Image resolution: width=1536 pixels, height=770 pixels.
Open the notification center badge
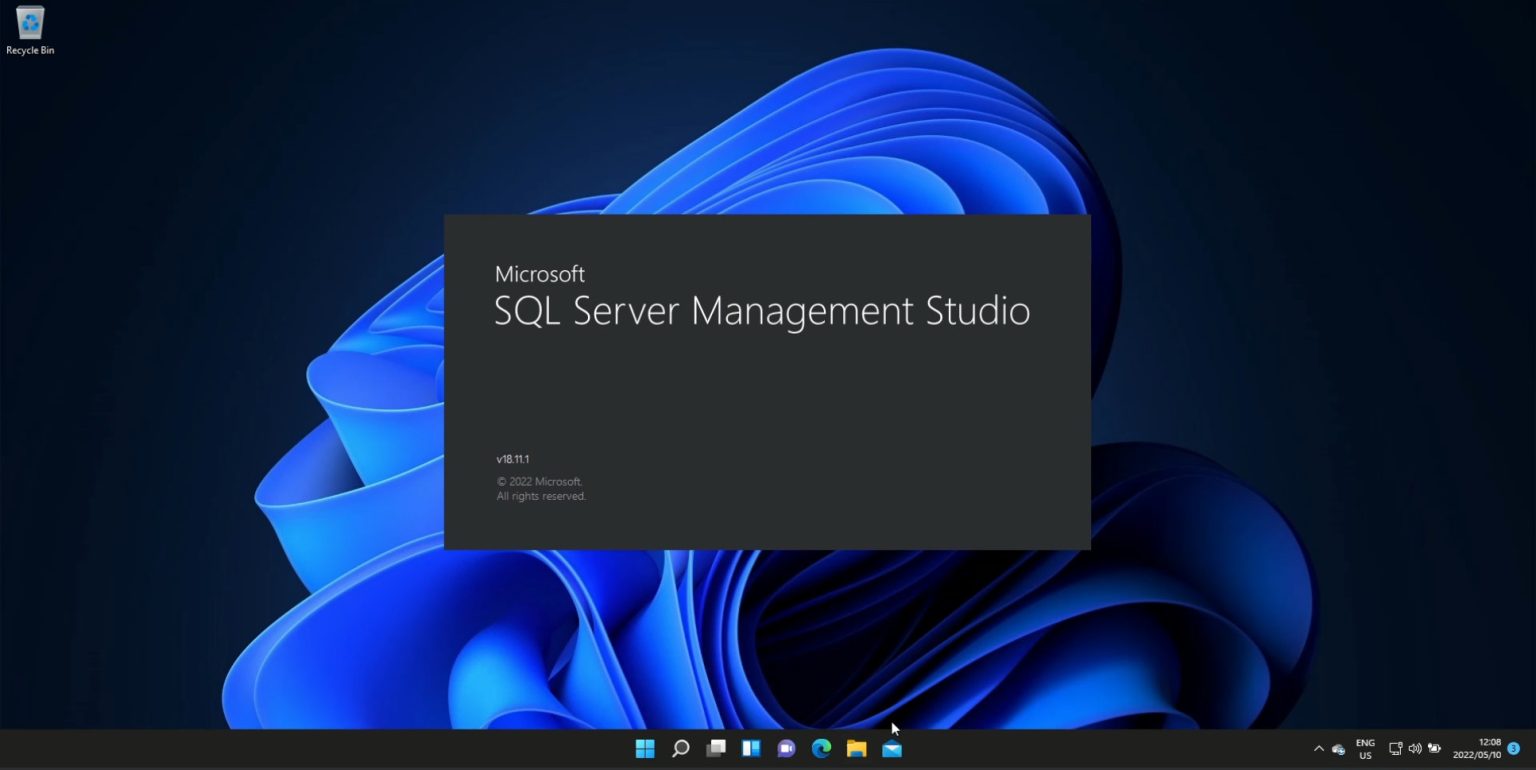pos(1512,748)
